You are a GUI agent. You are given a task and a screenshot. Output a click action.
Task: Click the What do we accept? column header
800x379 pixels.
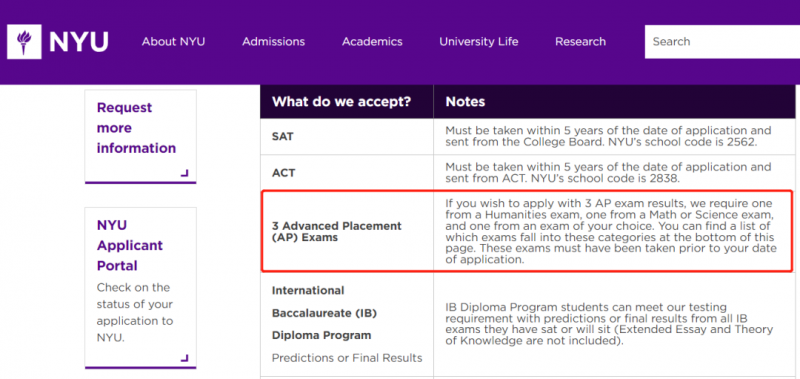(x=341, y=102)
